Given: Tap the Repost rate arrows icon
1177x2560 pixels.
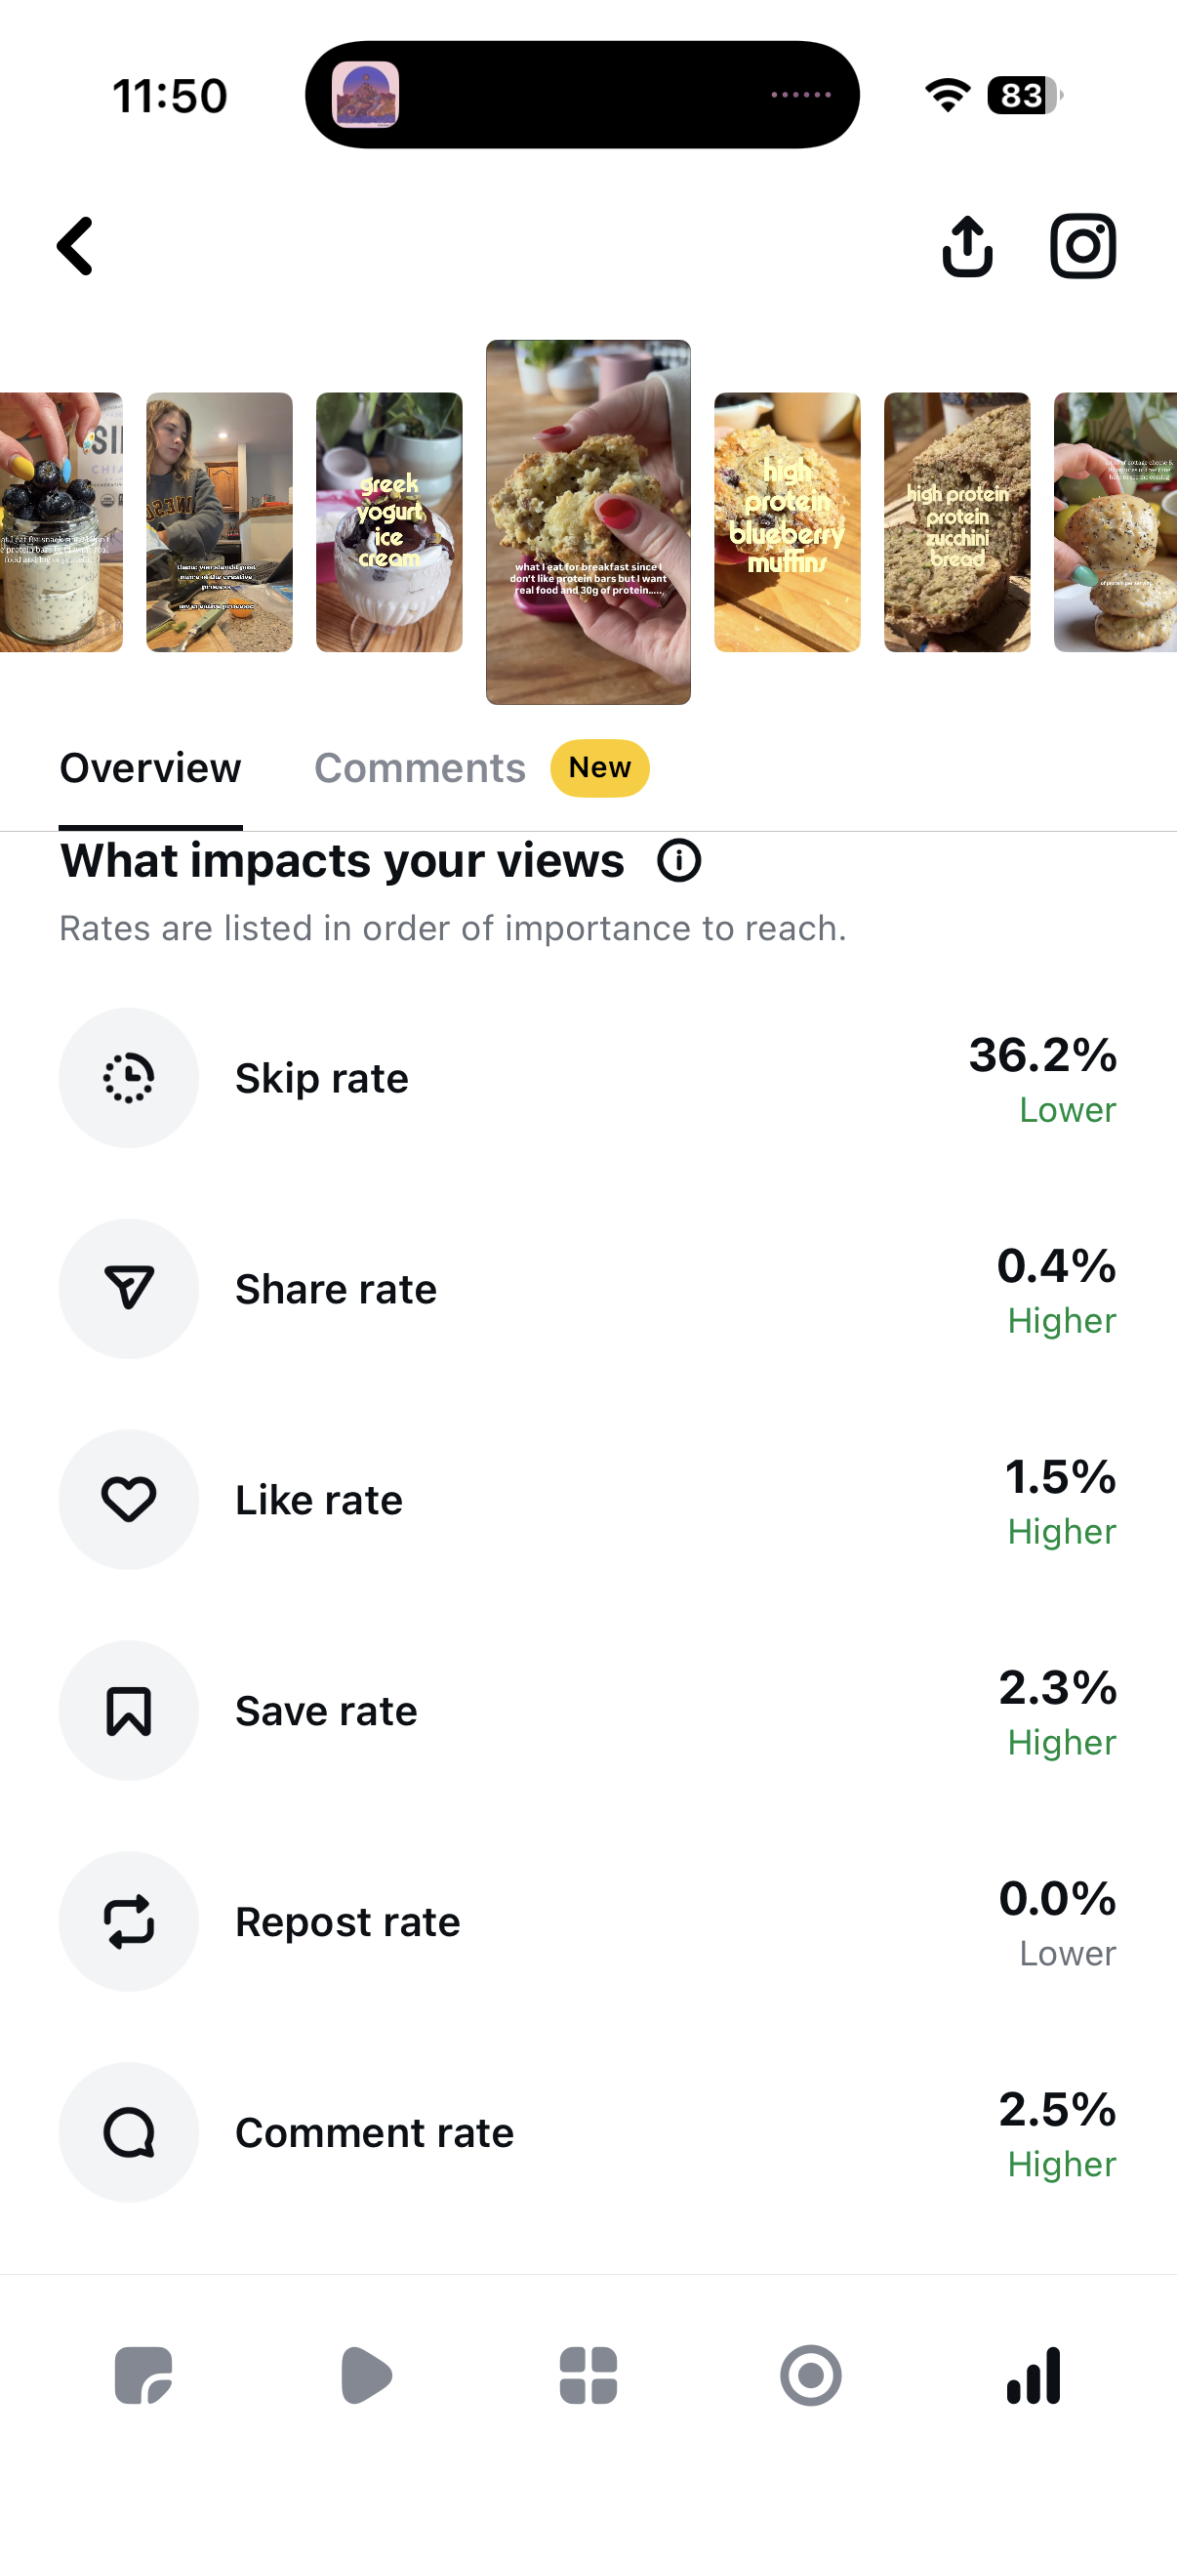Looking at the screenshot, I should [129, 1921].
